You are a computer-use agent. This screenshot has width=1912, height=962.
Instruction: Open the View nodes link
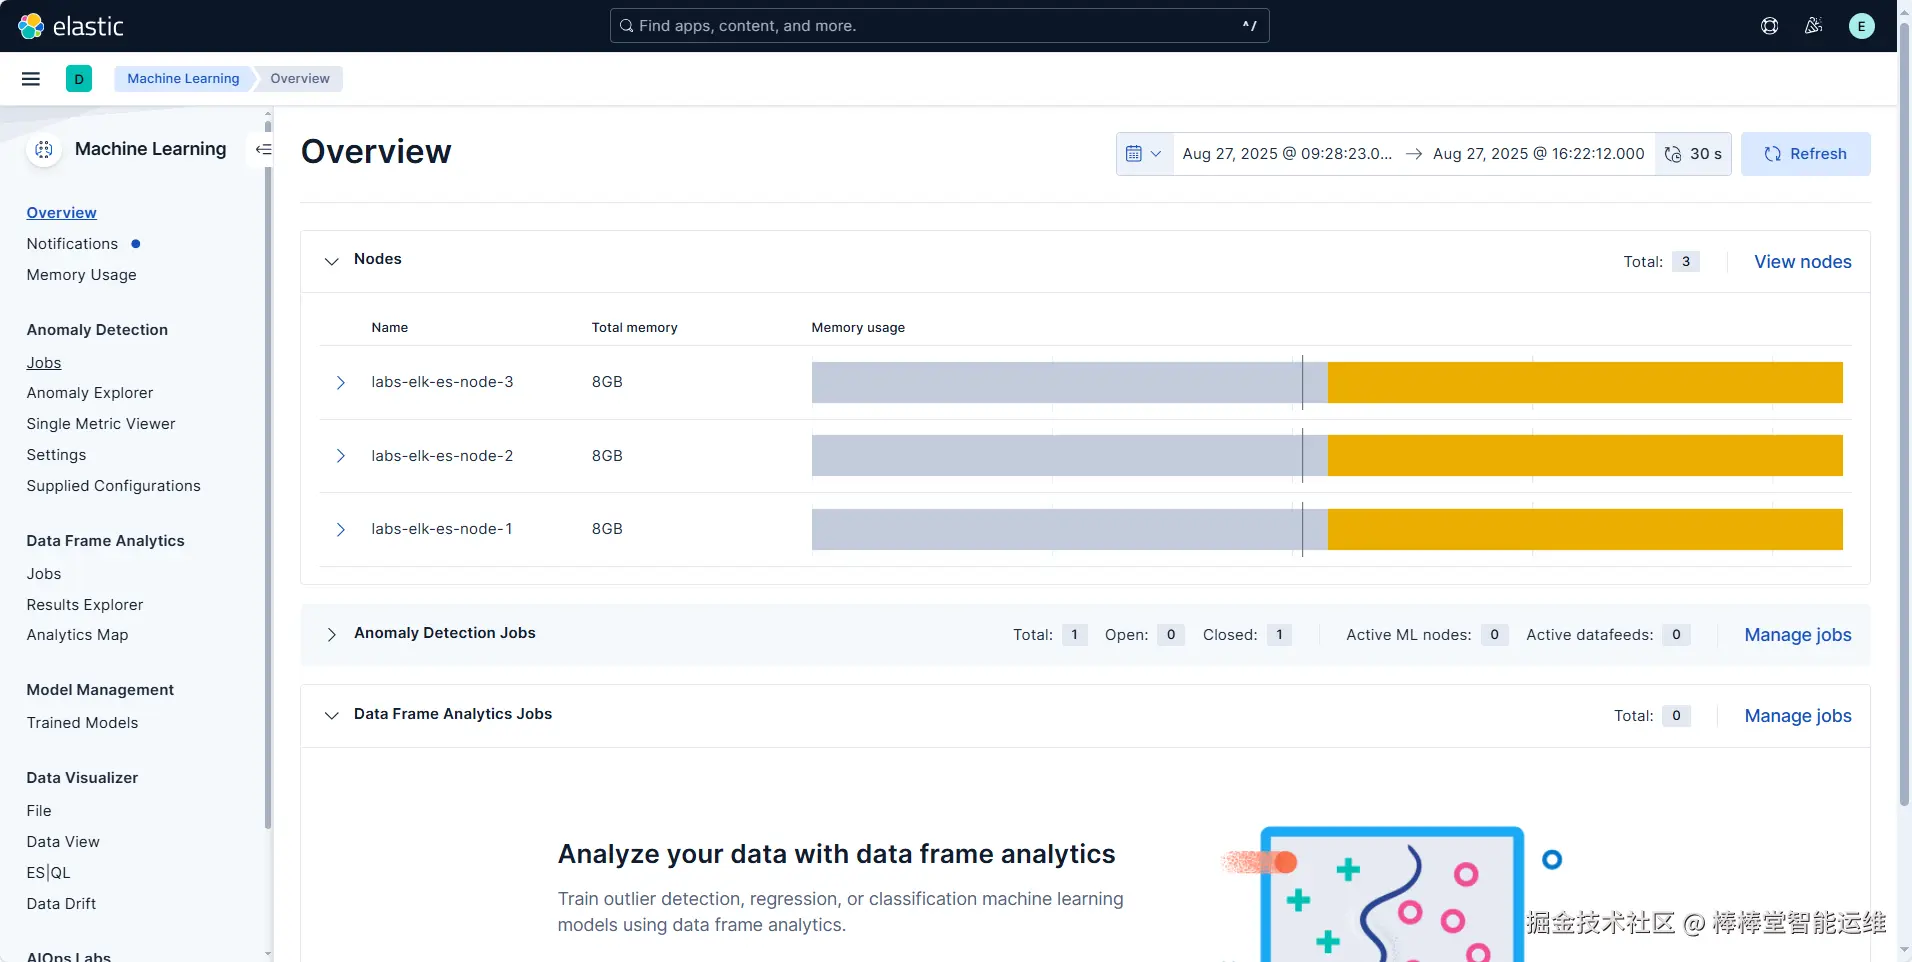(x=1802, y=262)
